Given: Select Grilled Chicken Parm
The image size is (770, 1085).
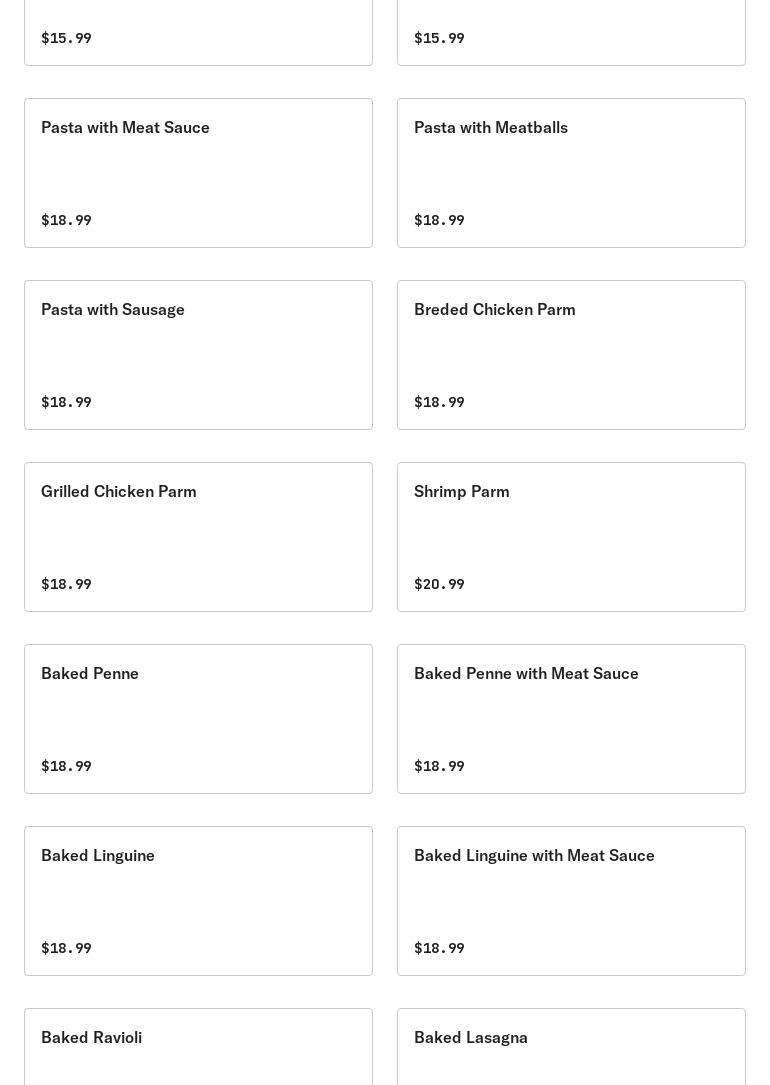Looking at the screenshot, I should point(118,492).
